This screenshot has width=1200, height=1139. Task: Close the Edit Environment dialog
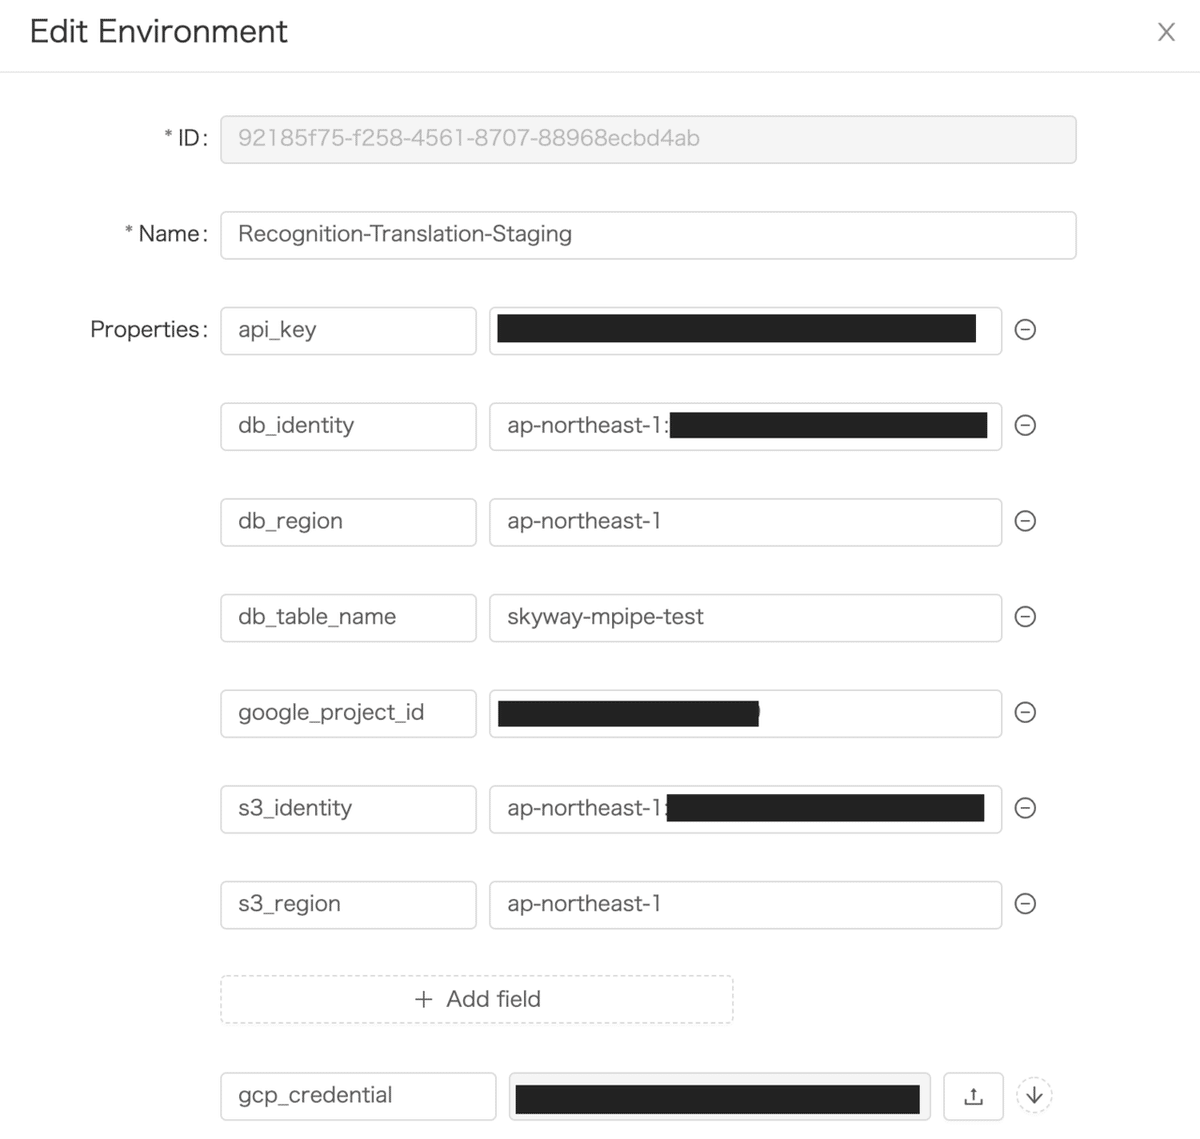point(1166,32)
